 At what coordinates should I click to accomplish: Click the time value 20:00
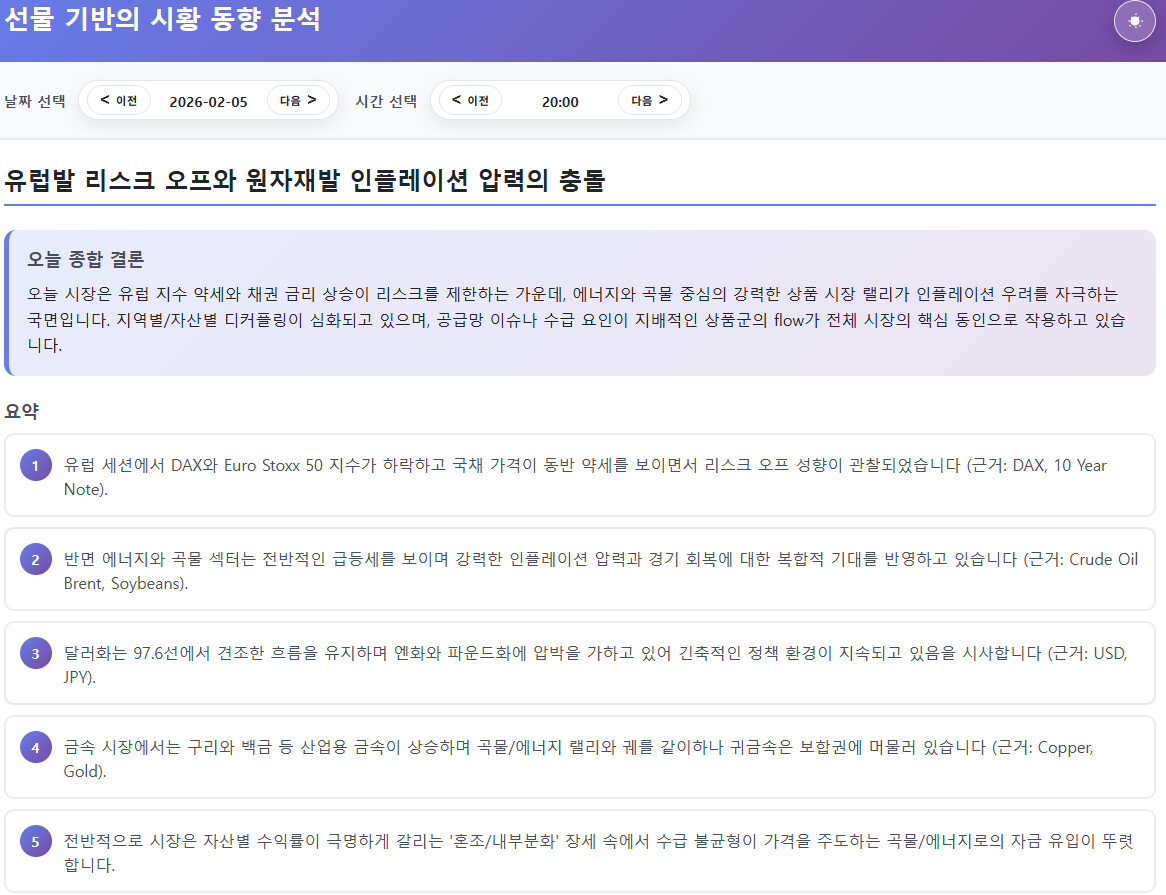point(560,101)
